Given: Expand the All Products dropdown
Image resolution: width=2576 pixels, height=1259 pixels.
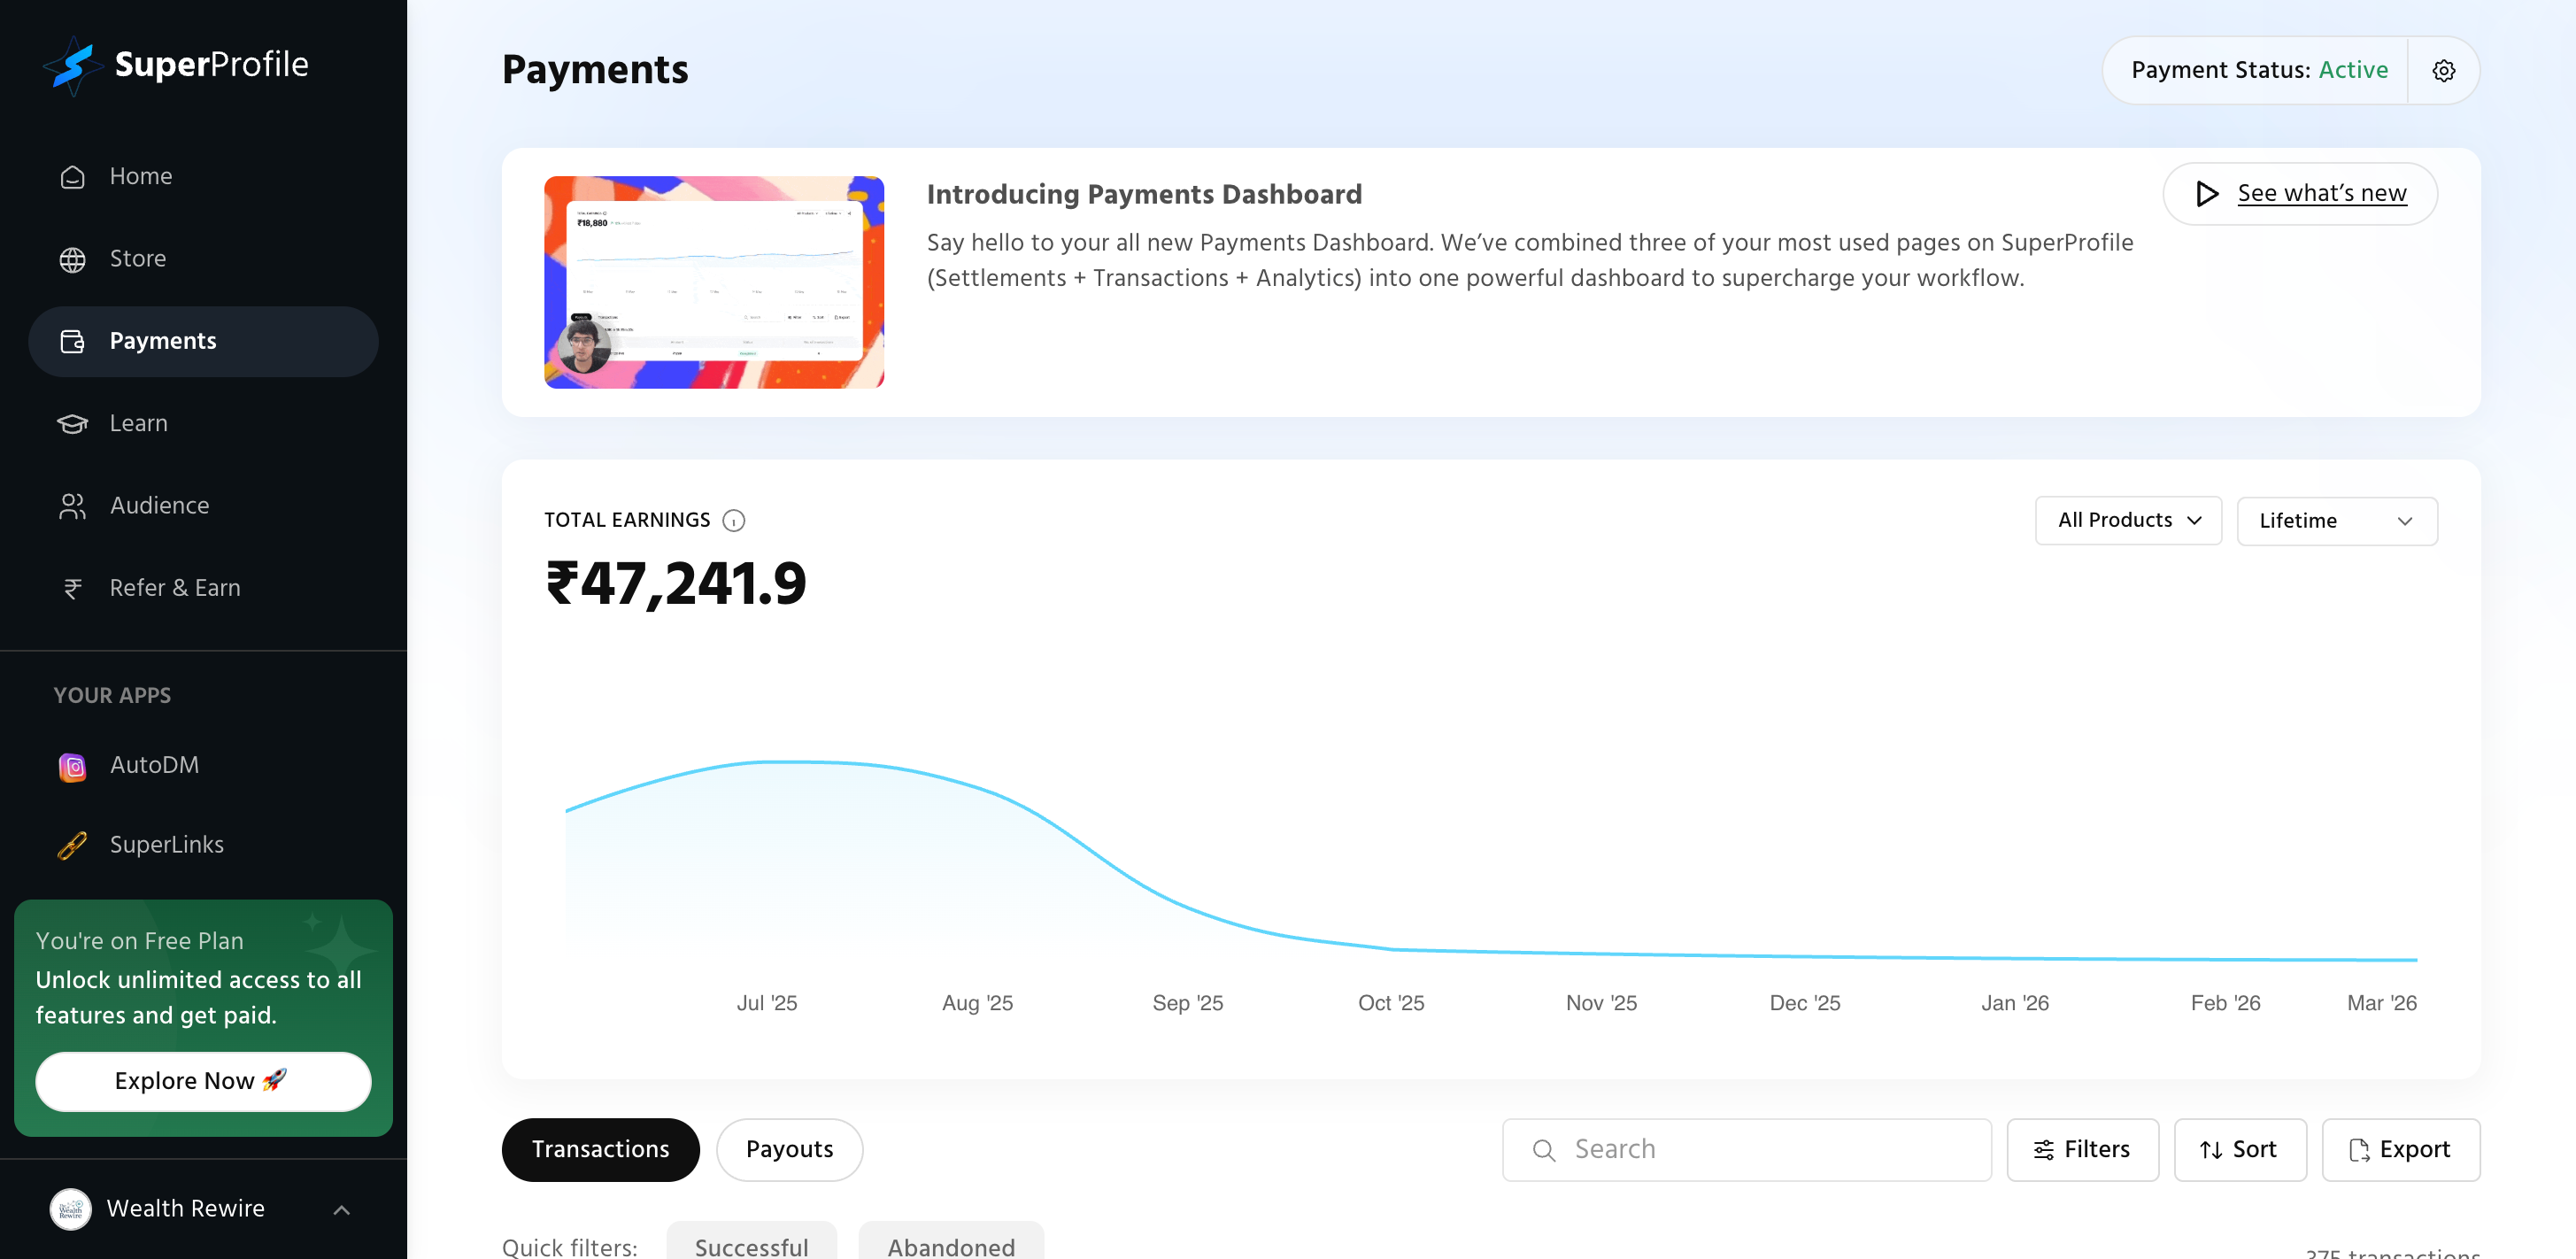Looking at the screenshot, I should [x=2128, y=521].
